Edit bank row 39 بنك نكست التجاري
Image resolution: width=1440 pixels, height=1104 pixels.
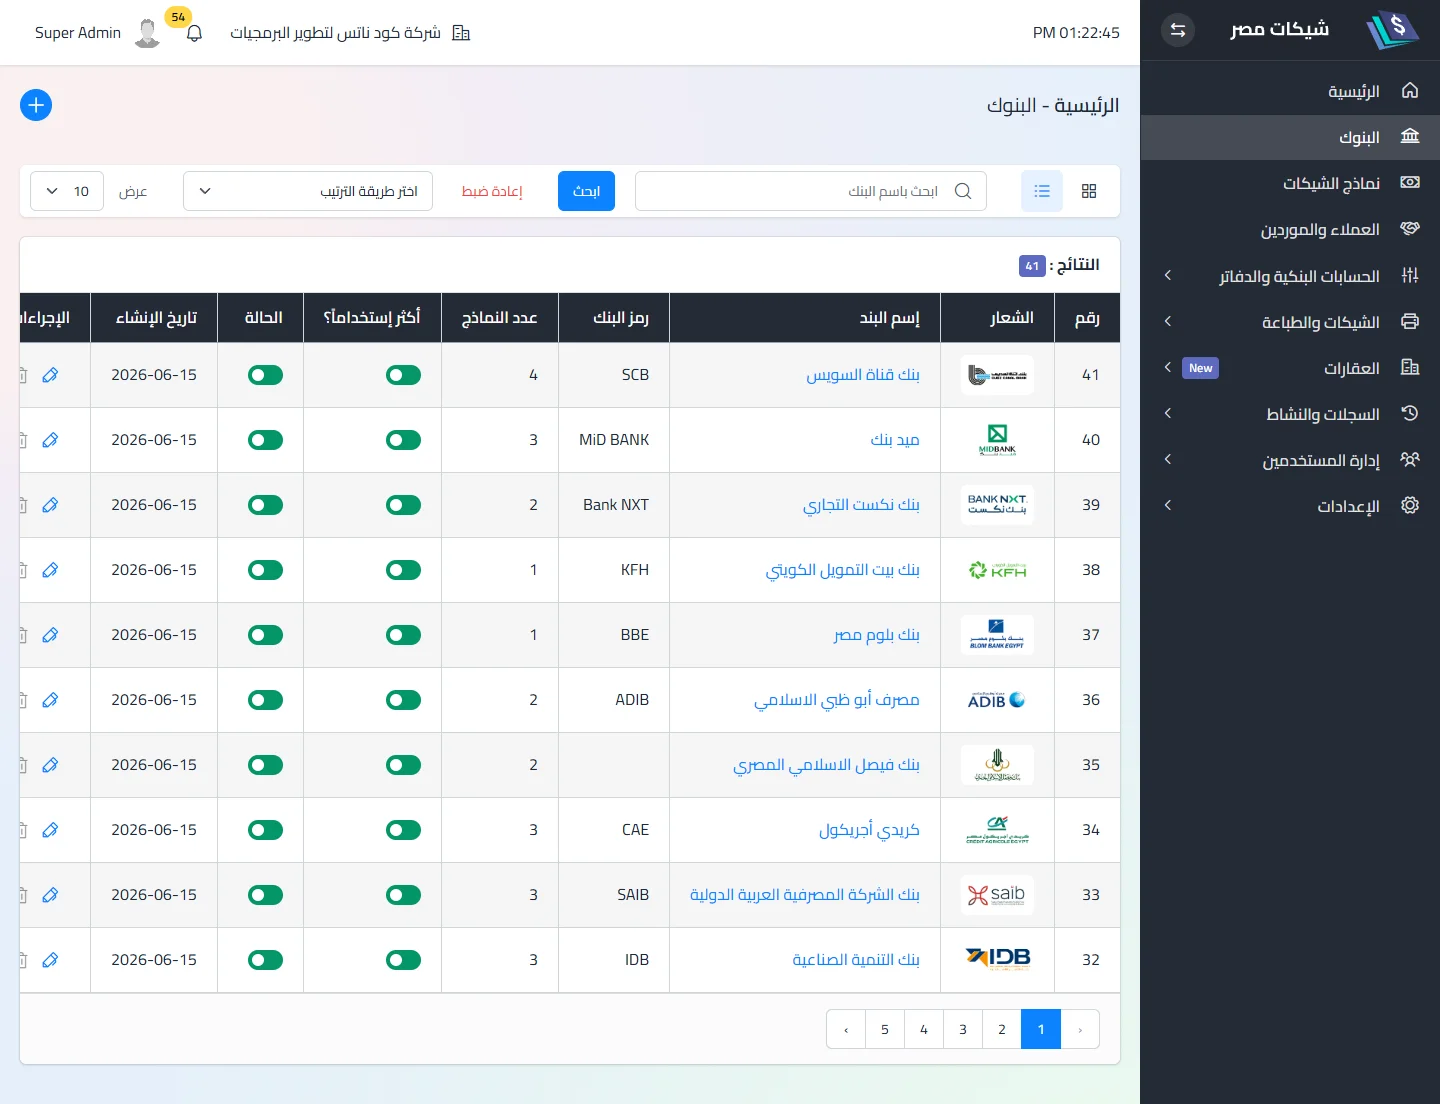[x=50, y=505]
